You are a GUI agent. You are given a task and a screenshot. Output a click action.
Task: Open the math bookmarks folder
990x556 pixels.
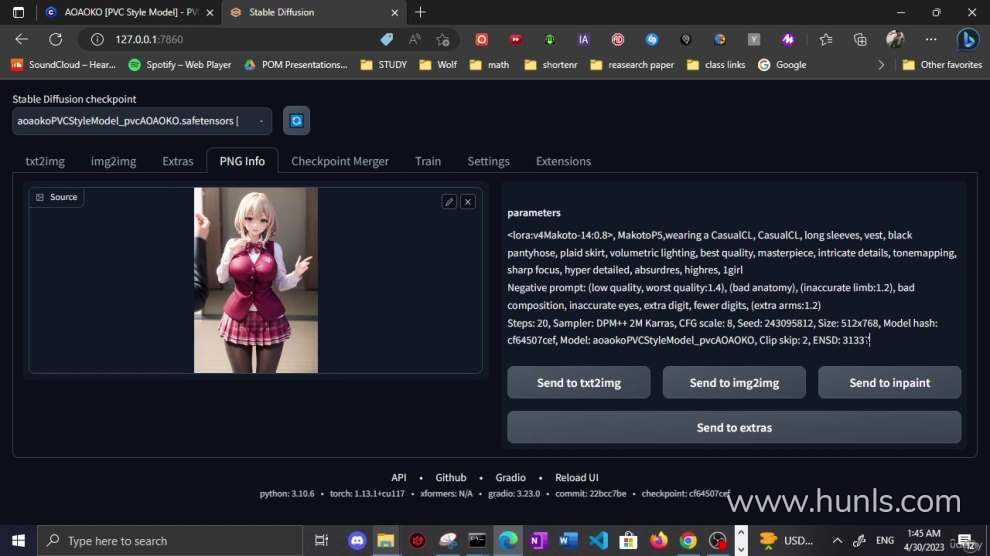[490, 64]
